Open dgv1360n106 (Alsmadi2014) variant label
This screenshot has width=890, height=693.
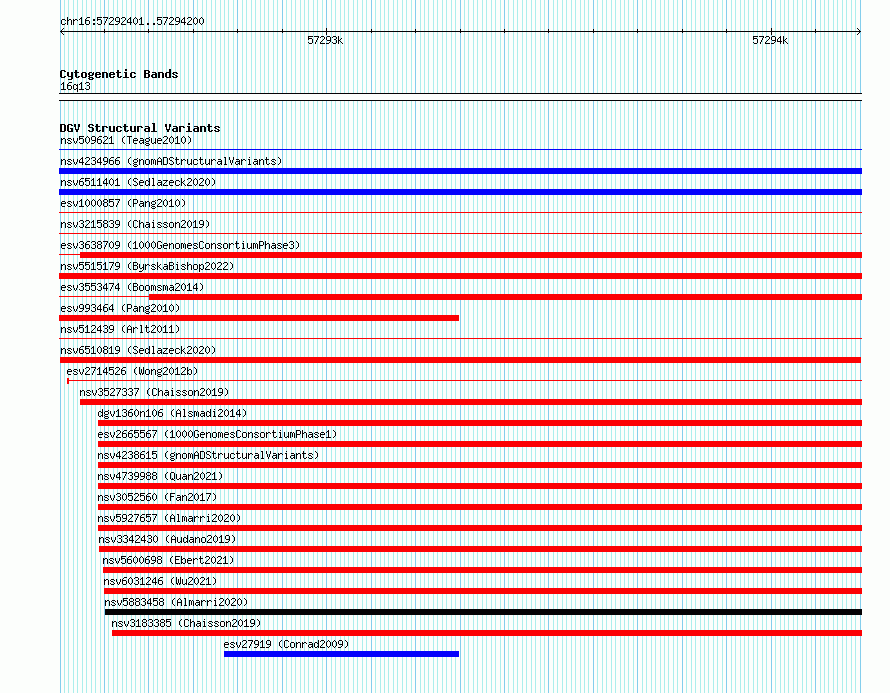pos(172,413)
